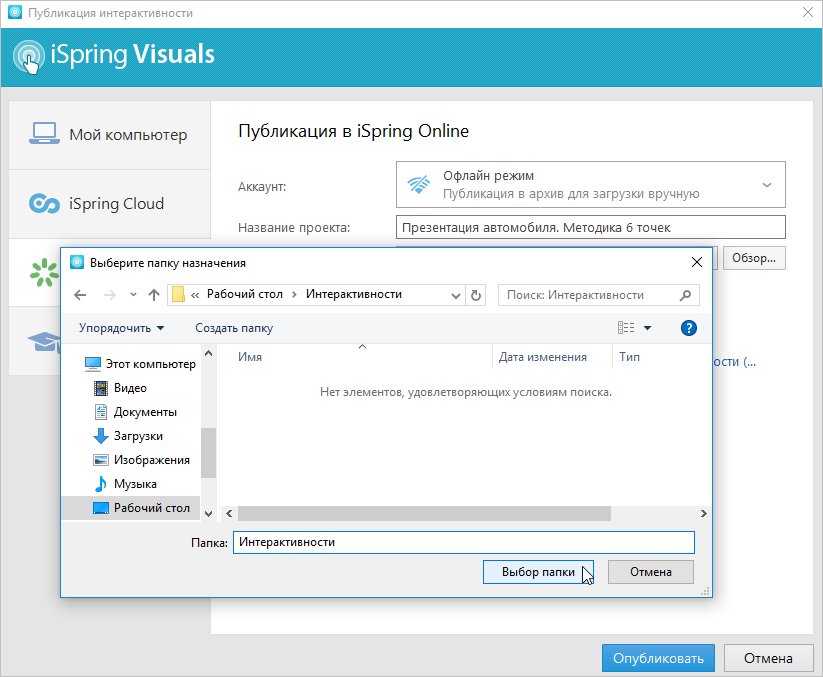Refresh the Интерактивности folder view
The image size is (823, 677).
click(476, 295)
